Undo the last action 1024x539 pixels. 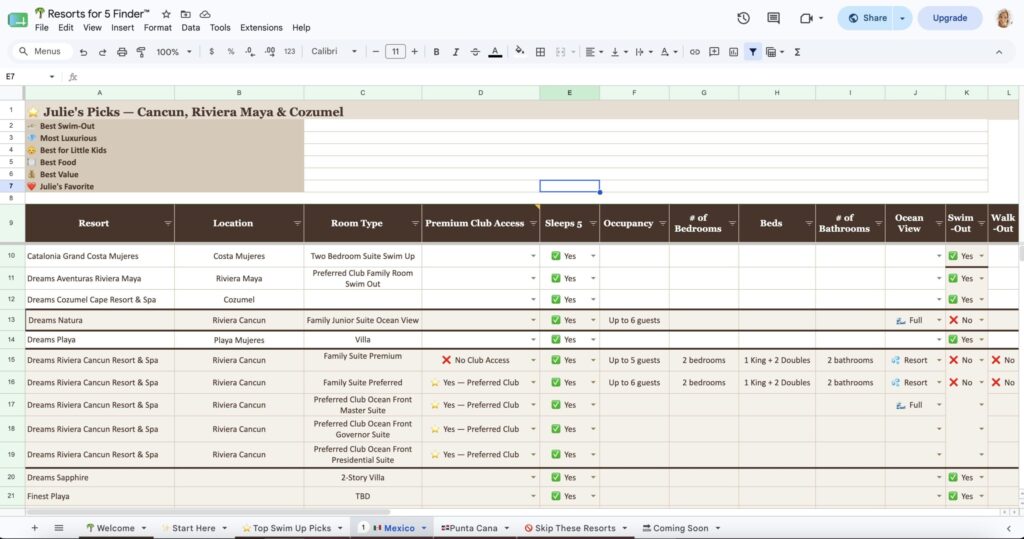pyautogui.click(x=83, y=52)
